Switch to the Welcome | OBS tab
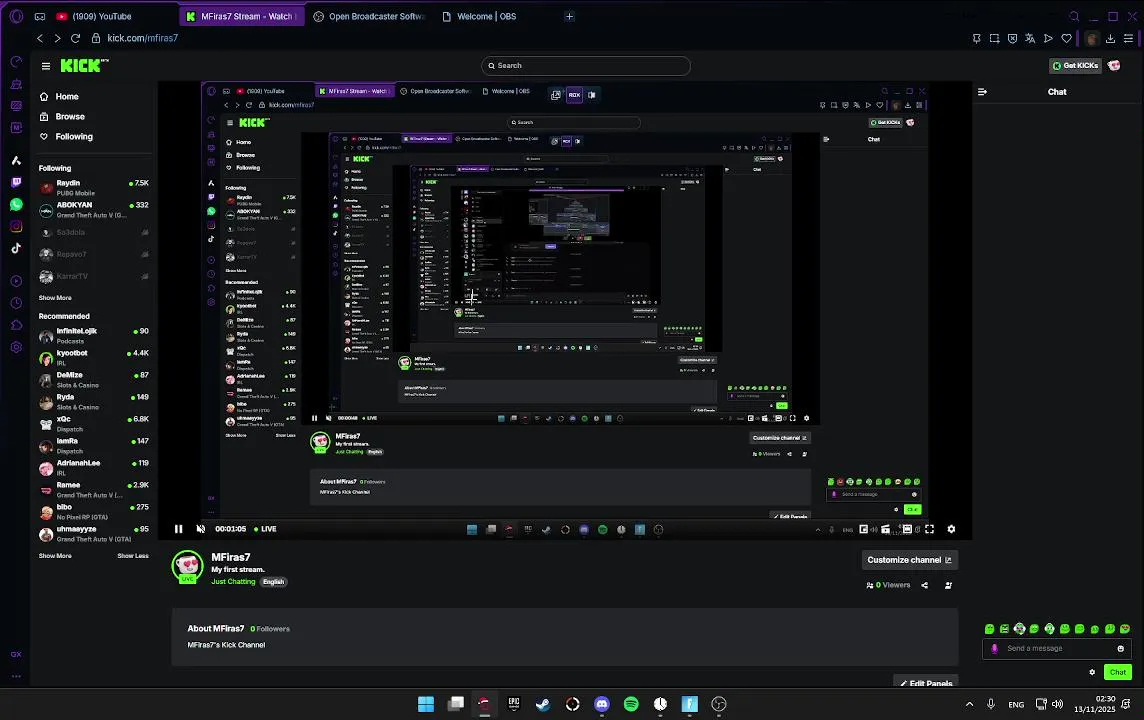The width and height of the screenshot is (1144, 720). [x=479, y=16]
